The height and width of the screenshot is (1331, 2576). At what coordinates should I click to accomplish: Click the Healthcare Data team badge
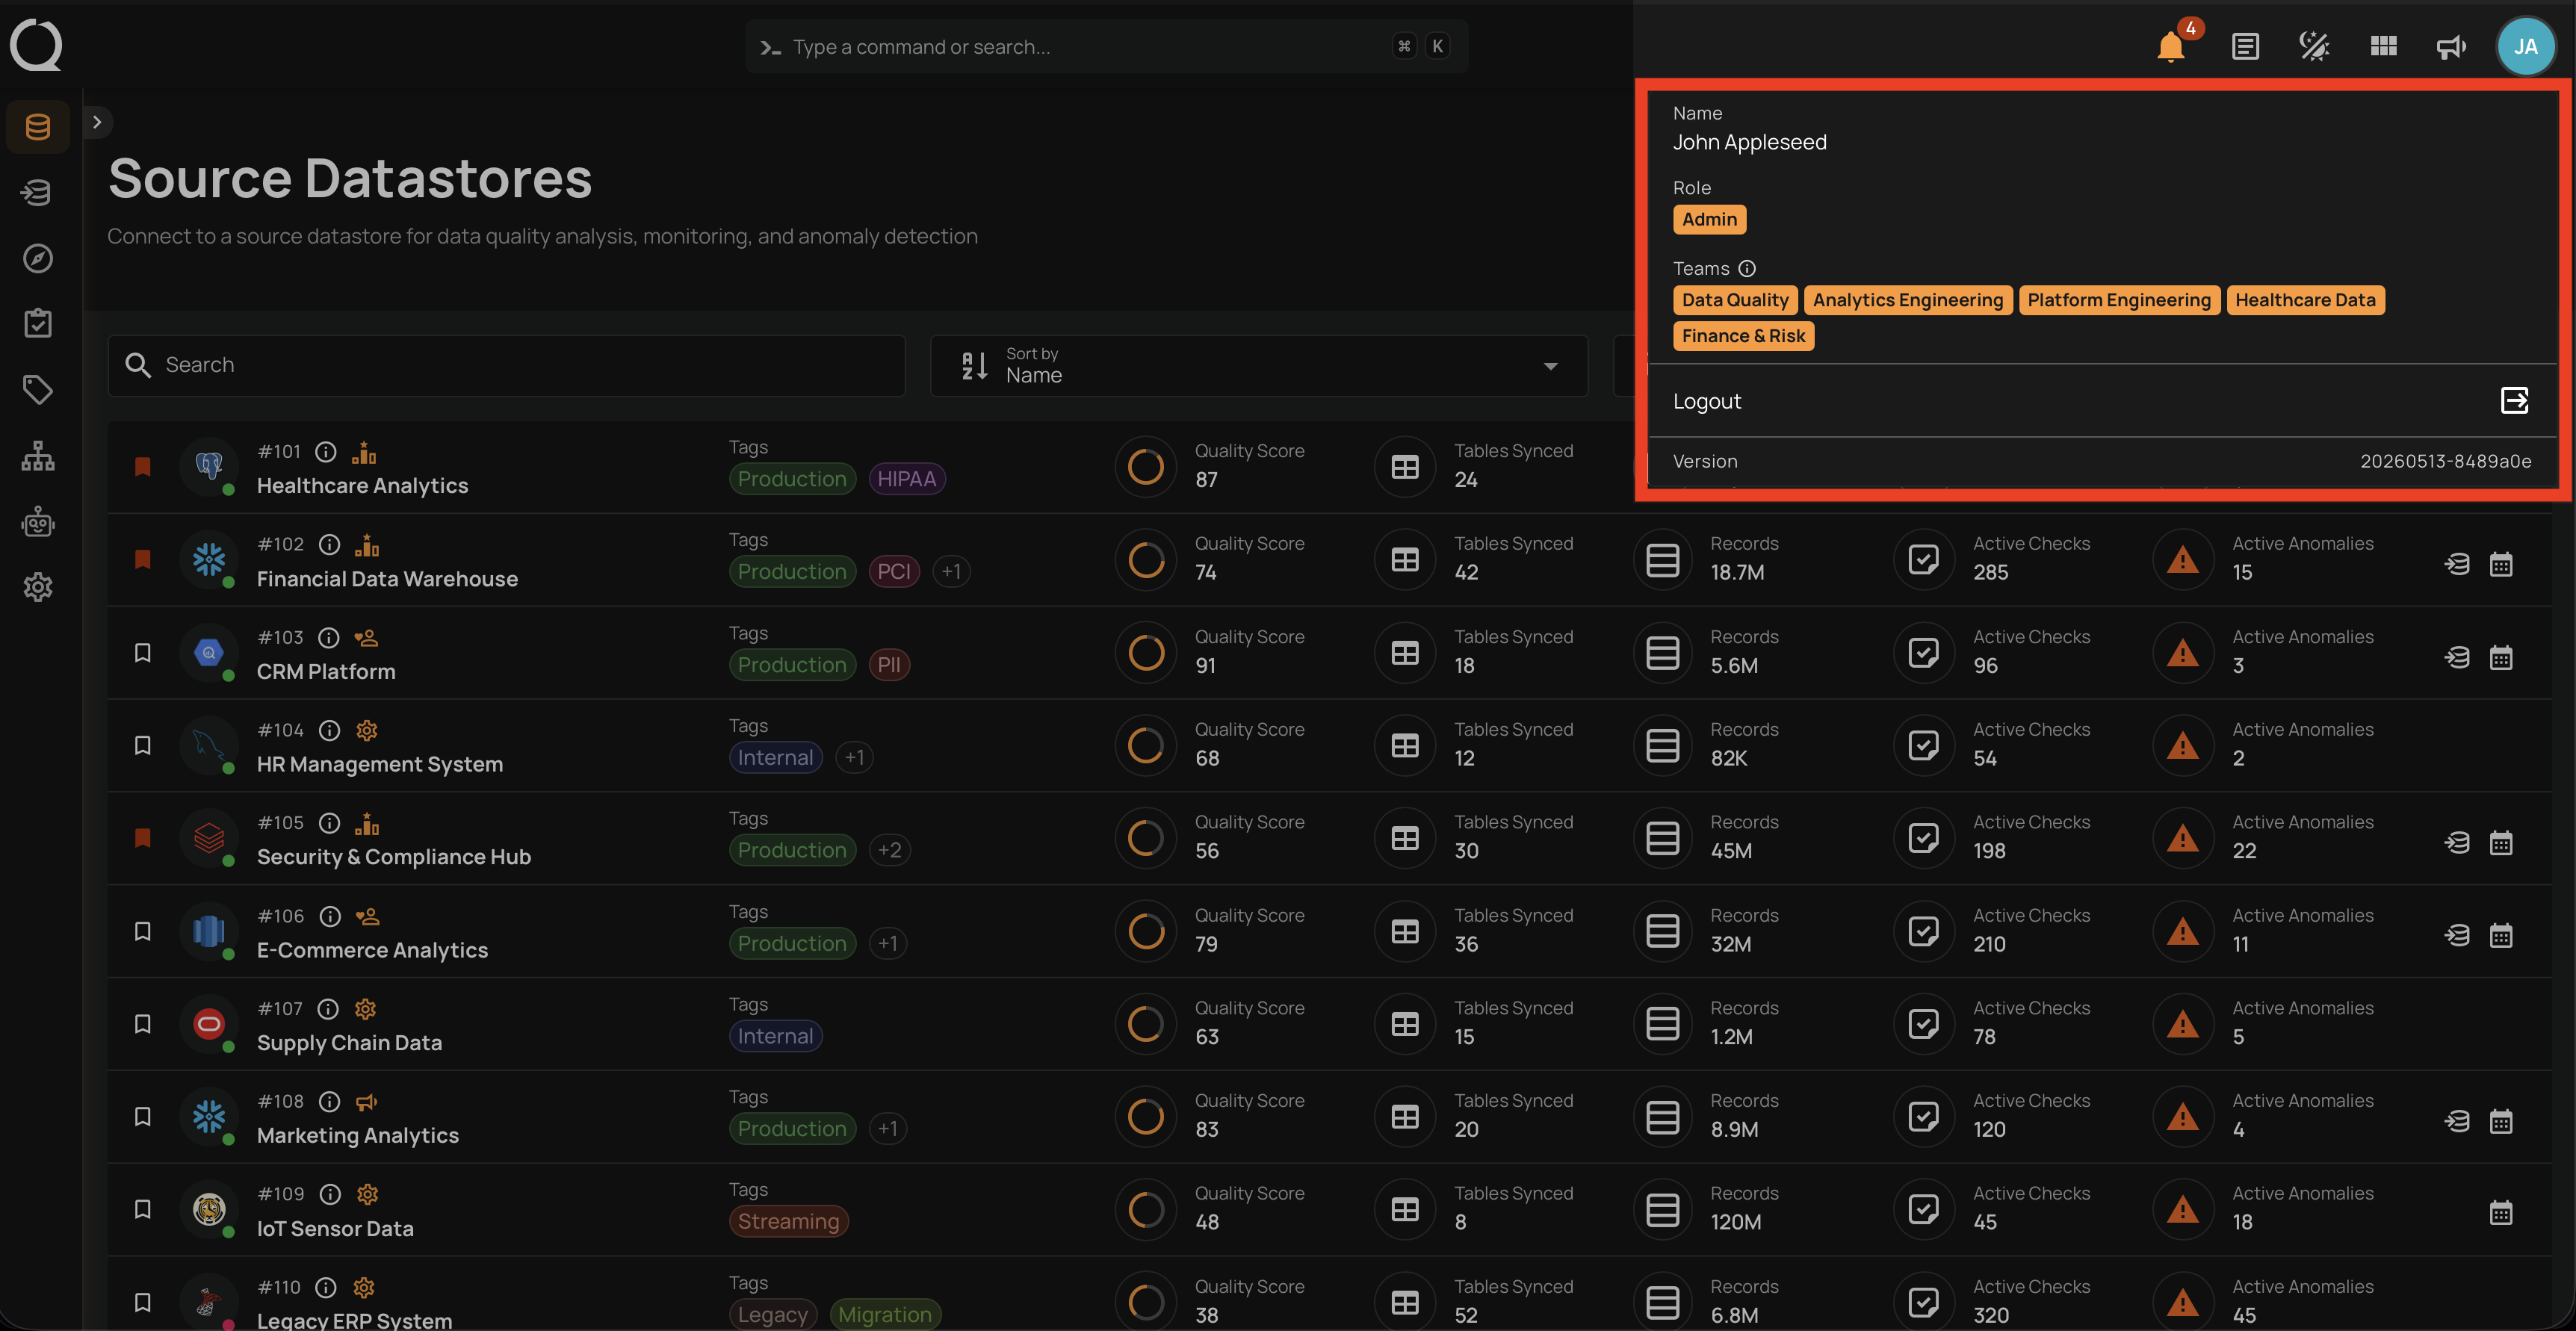click(x=2305, y=301)
